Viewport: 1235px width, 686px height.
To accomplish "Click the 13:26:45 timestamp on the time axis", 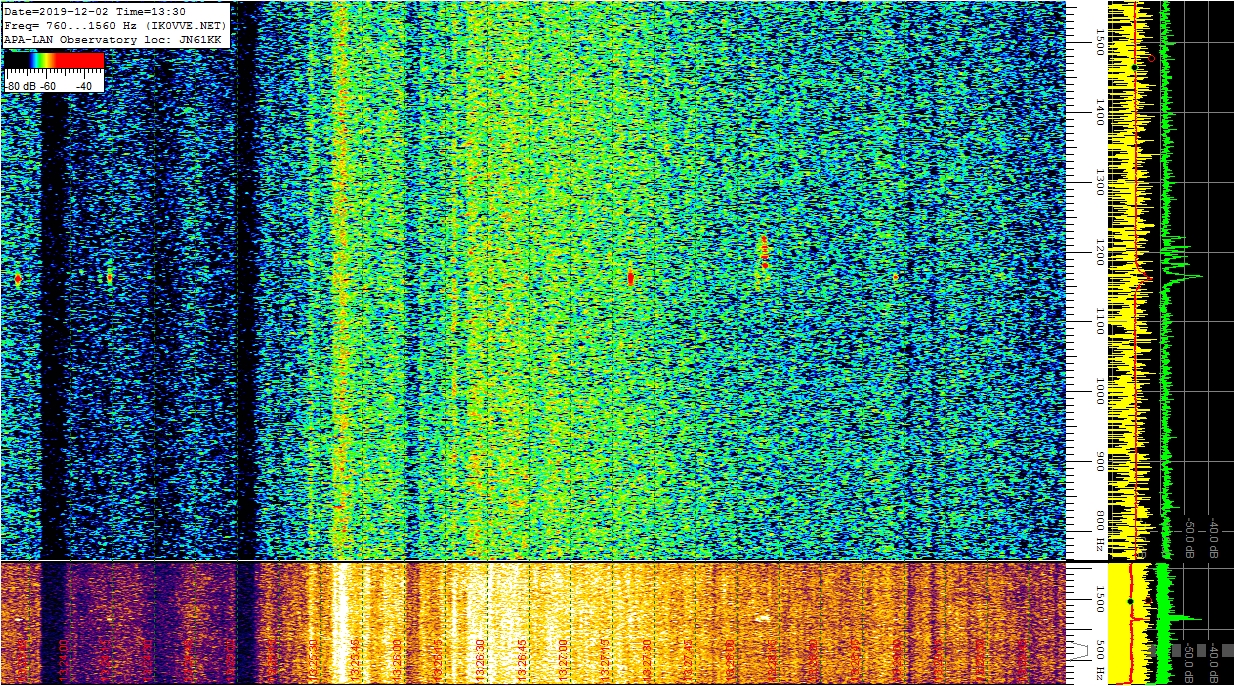I will (522, 659).
